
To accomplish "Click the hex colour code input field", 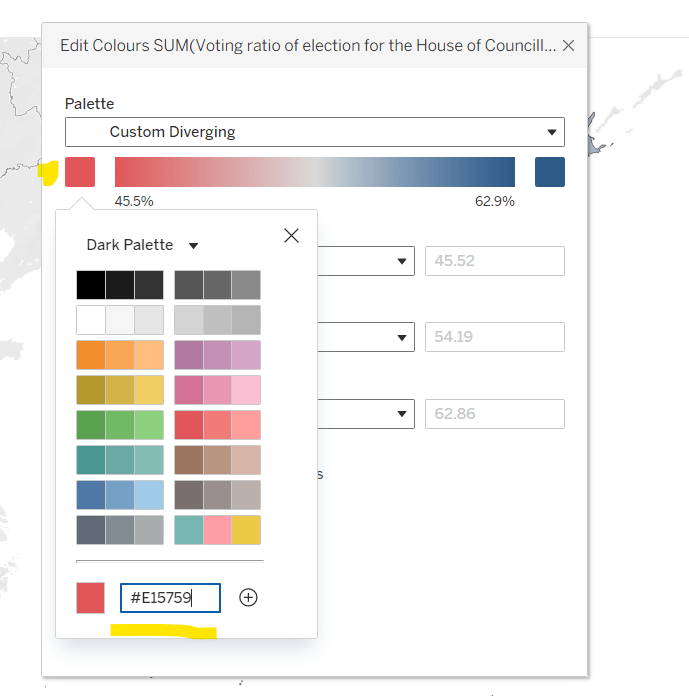I will click(169, 598).
